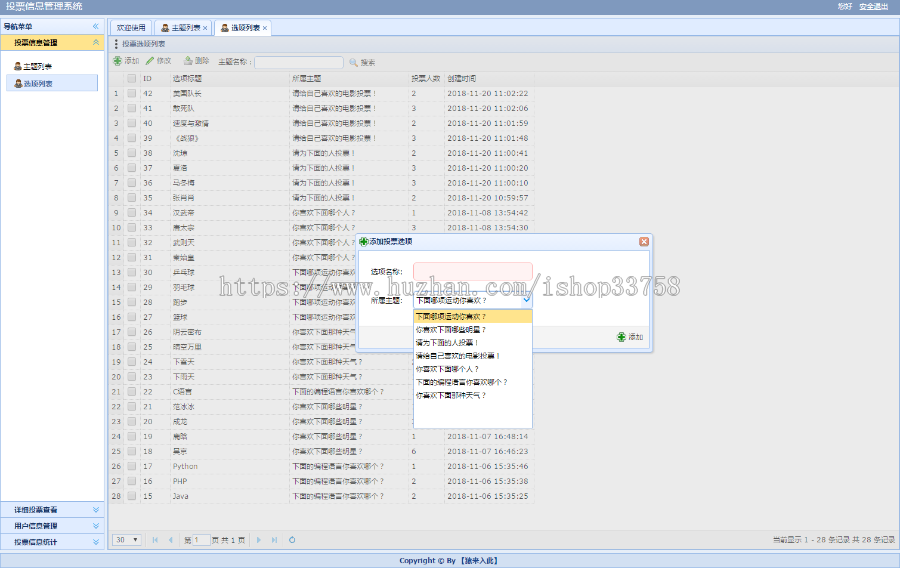
Task: Go to the last page
Action: pos(274,540)
